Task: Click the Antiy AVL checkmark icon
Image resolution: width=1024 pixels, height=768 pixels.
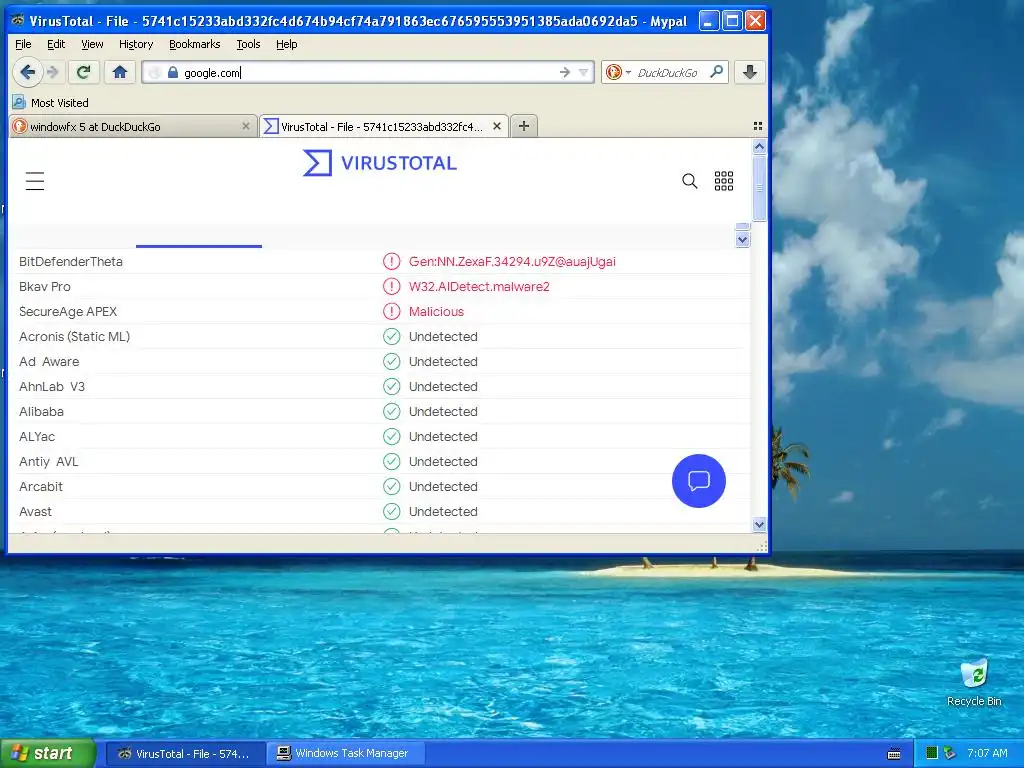Action: (x=391, y=462)
